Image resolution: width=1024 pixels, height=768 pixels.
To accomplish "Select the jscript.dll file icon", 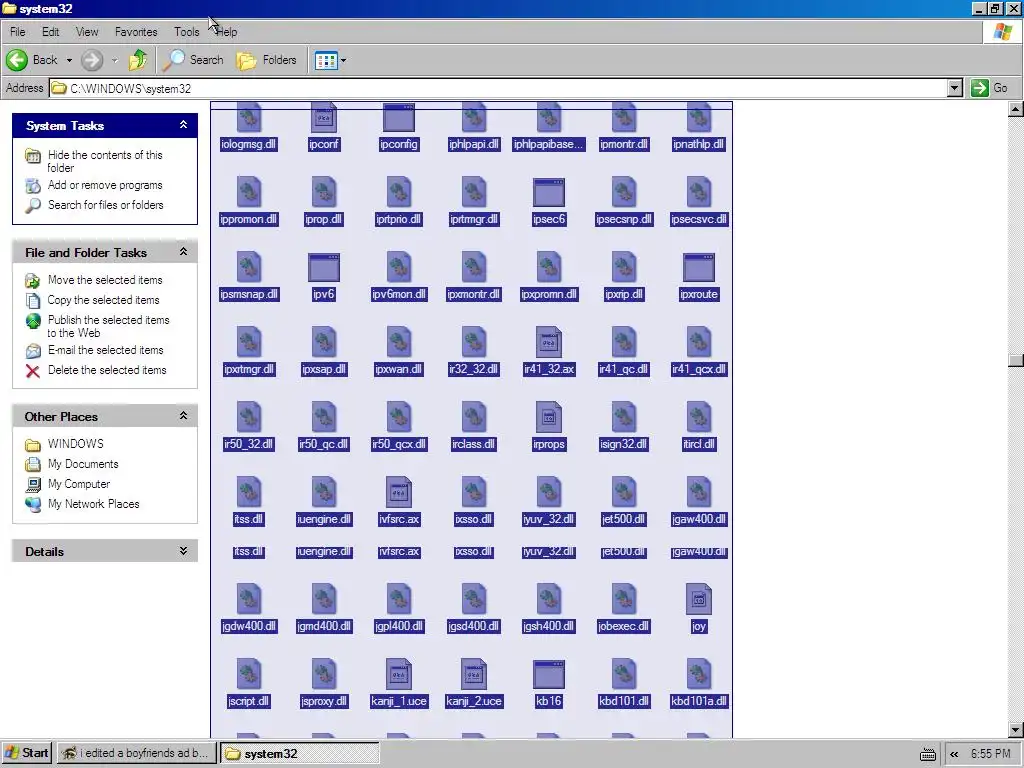I will coord(249,675).
